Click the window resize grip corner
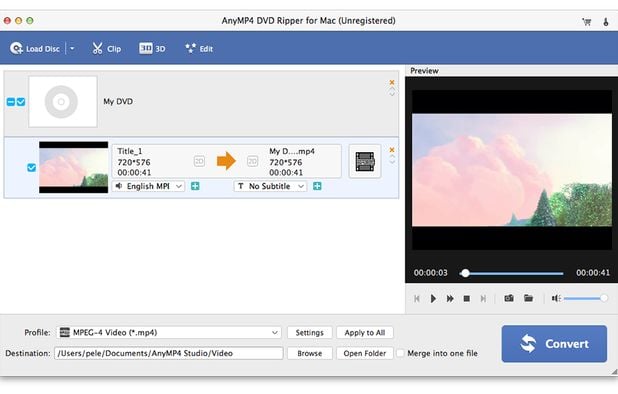This screenshot has width=618, height=394. point(614,372)
